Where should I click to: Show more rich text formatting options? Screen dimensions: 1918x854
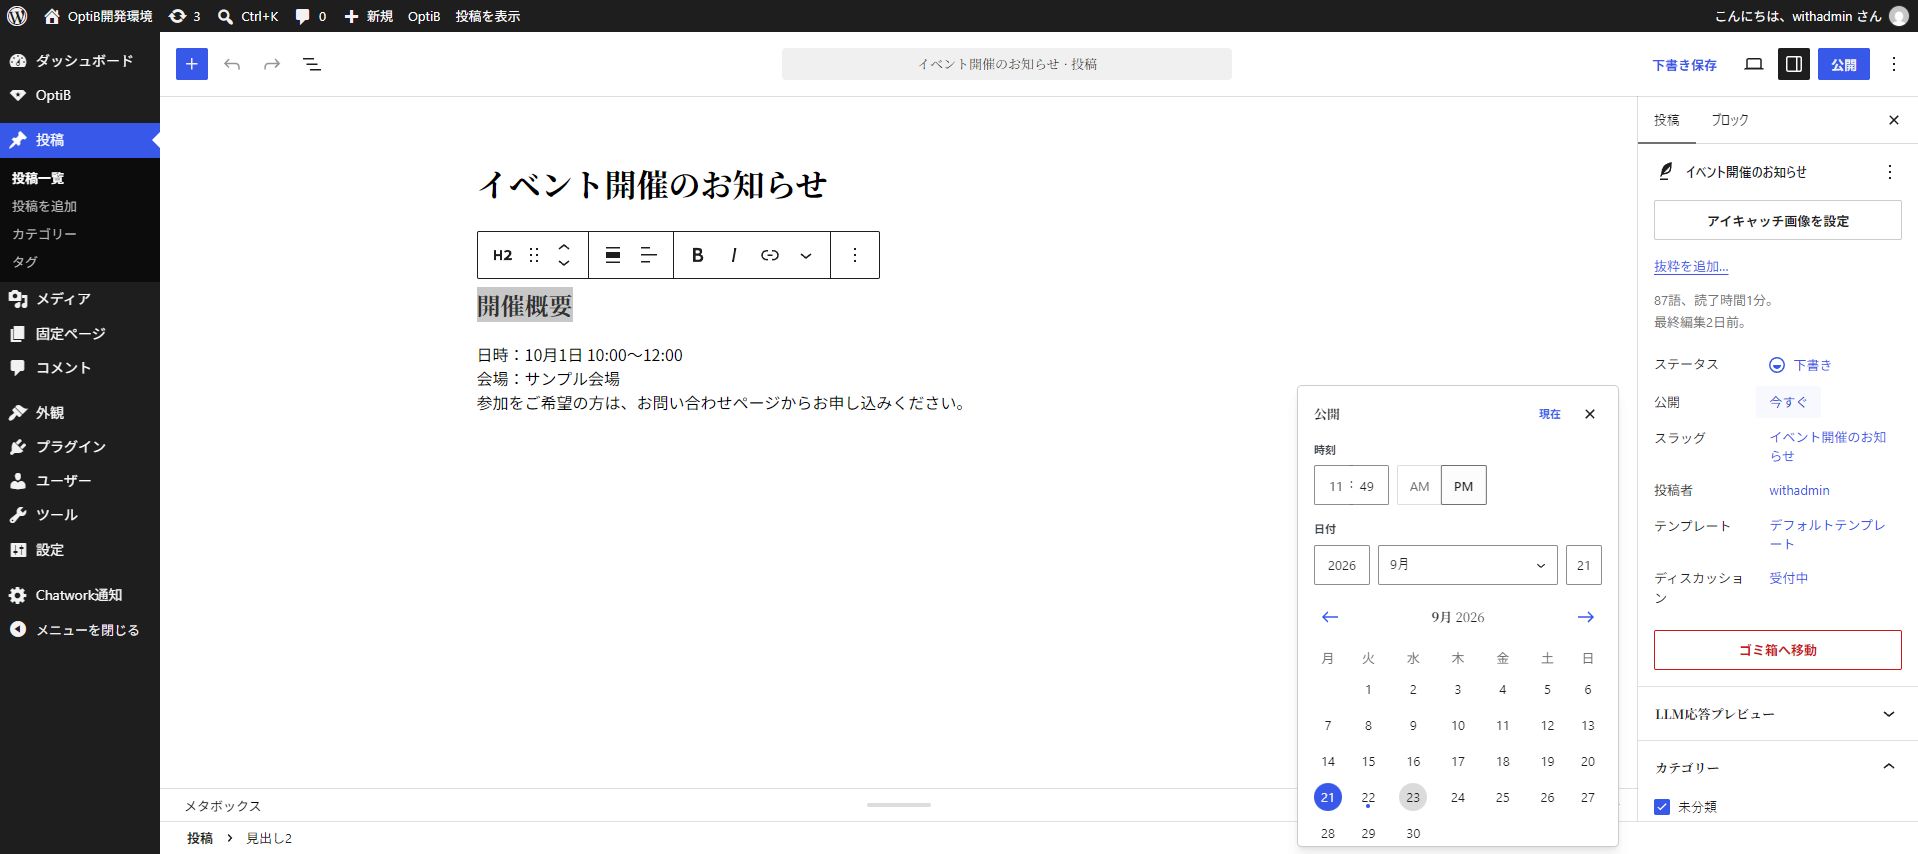806,255
